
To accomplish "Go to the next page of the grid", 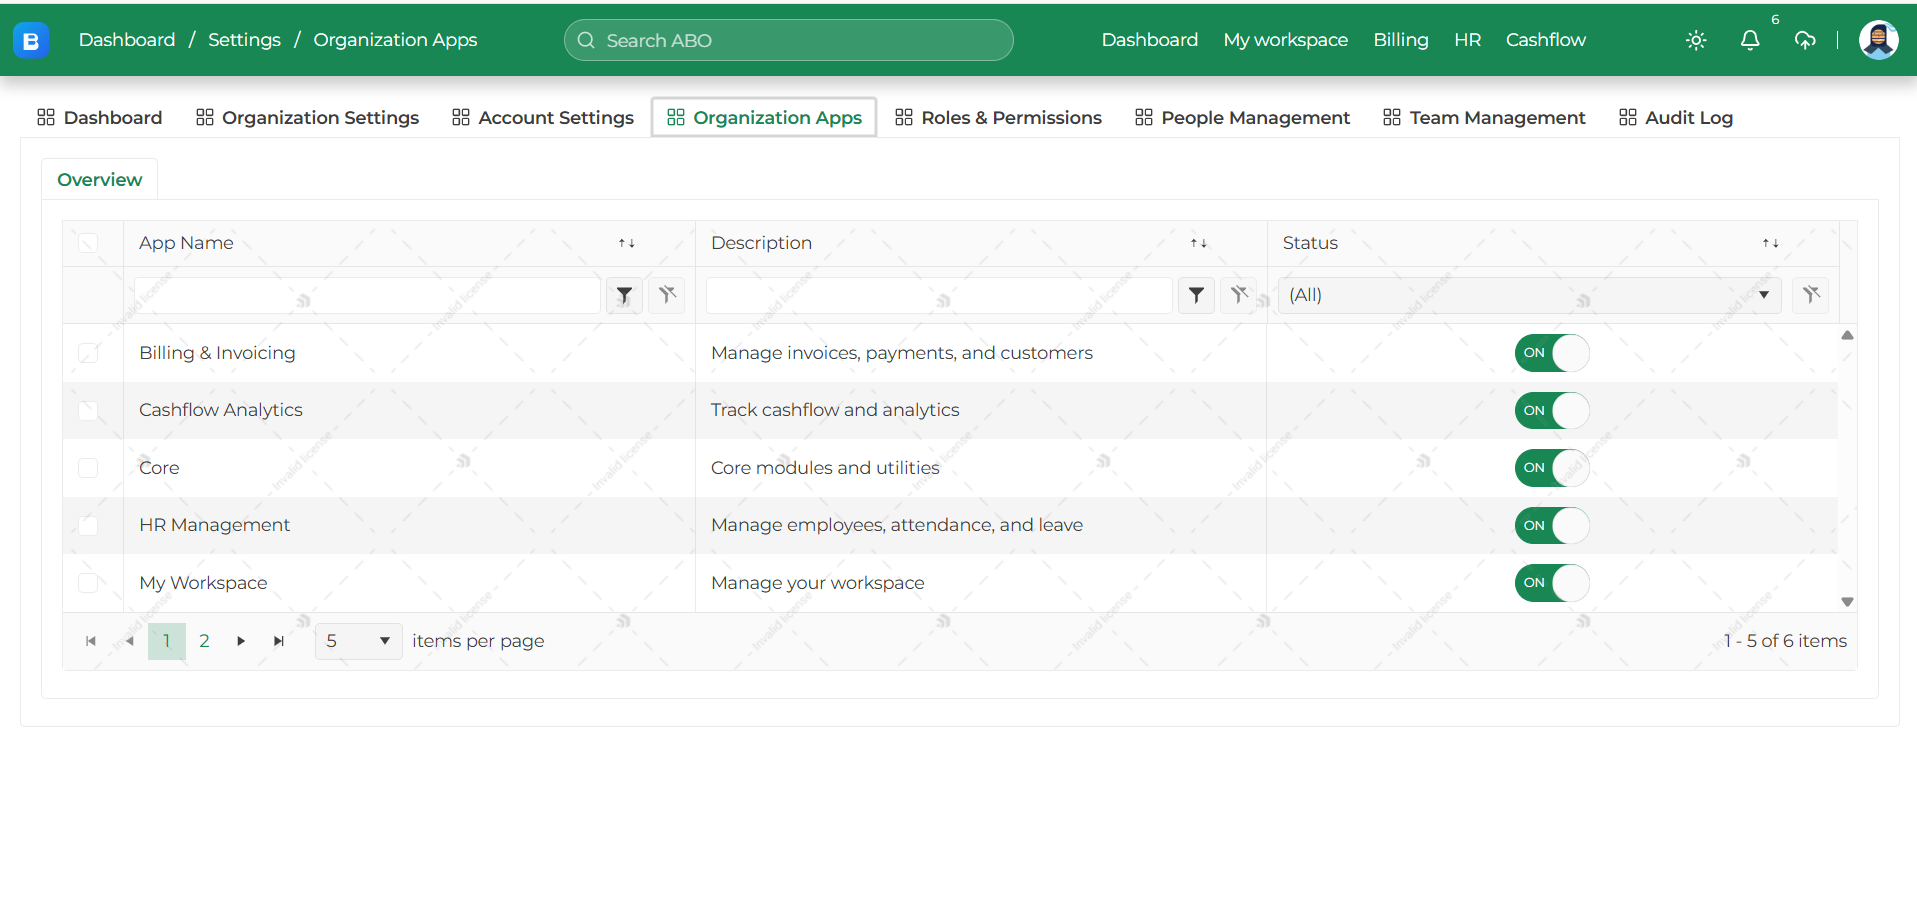I will click(241, 641).
